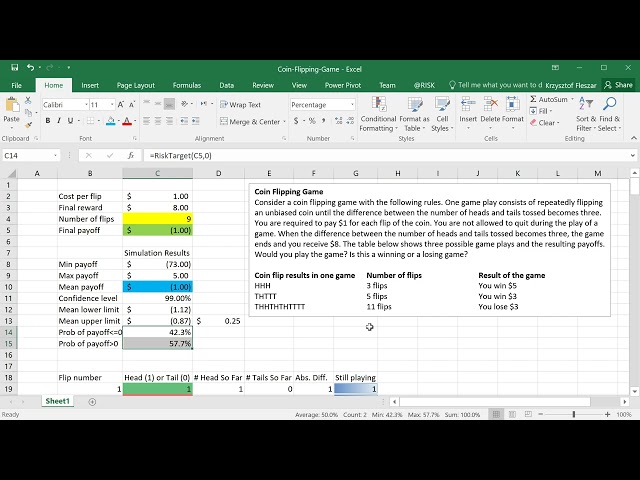This screenshot has height=480, width=640.
Task: Toggle Wrap Text
Action: tap(240, 104)
